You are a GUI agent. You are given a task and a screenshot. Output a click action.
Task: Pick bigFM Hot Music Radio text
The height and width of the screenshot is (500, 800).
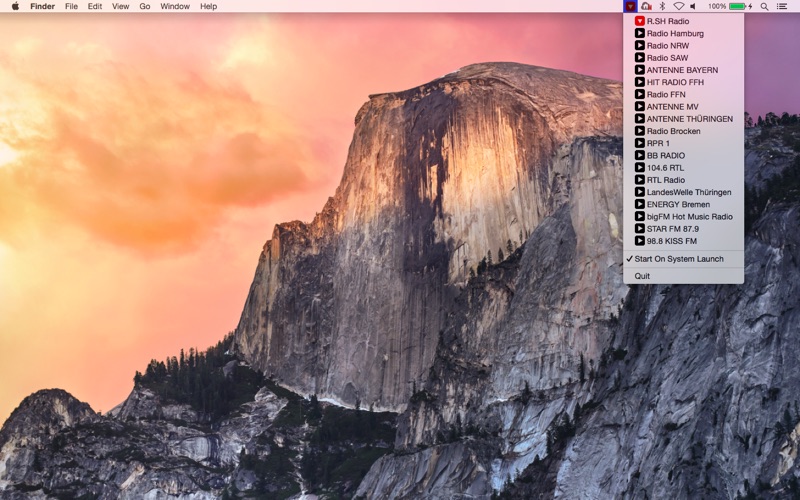[690, 217]
